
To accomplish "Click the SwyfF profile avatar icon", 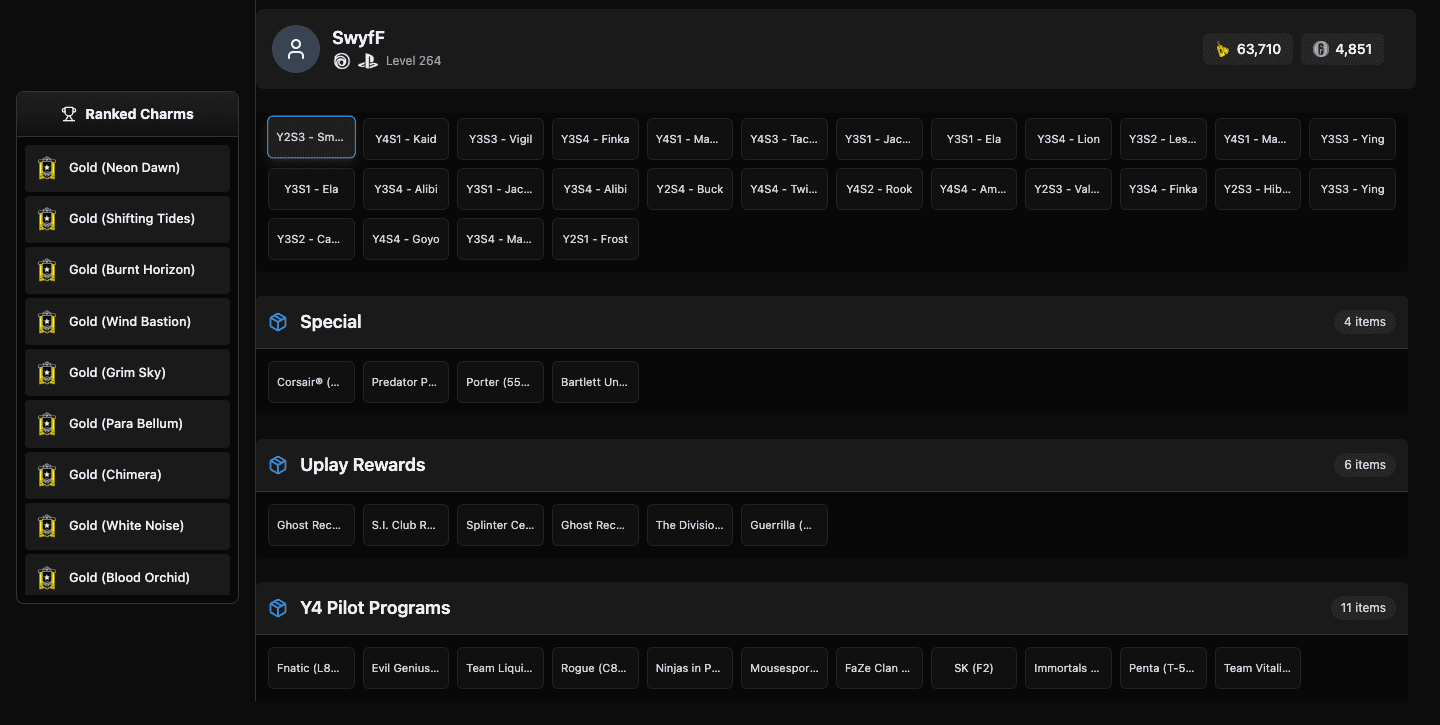I will coord(296,50).
